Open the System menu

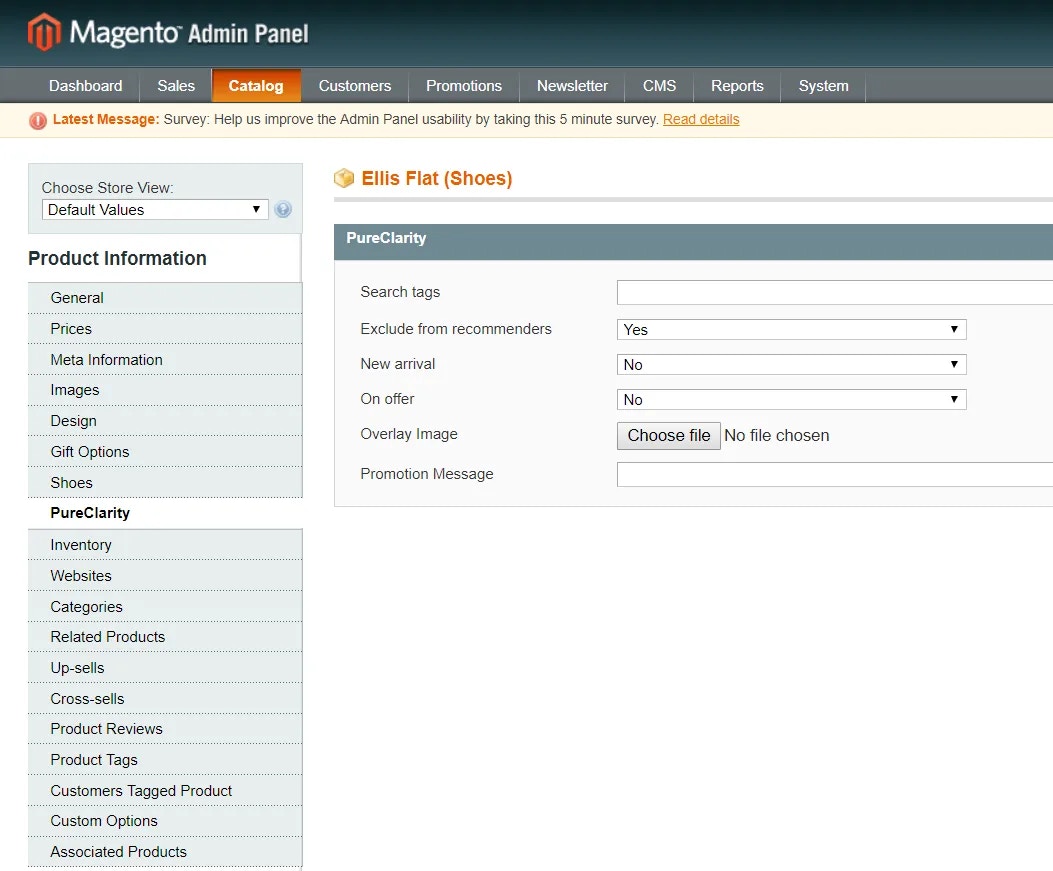tap(823, 86)
